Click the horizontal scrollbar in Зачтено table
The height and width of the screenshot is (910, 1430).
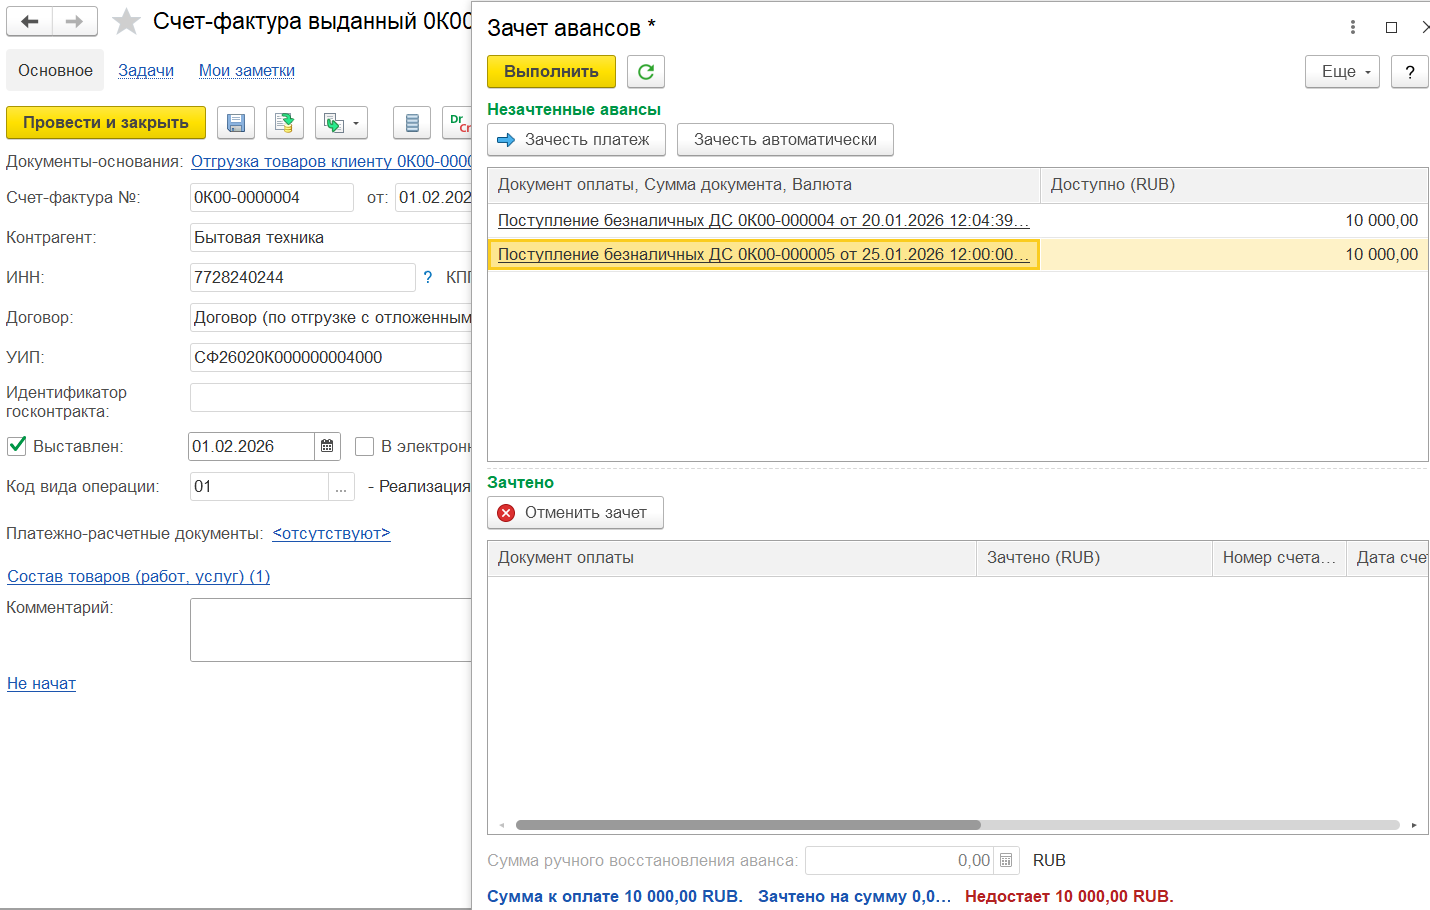point(748,825)
